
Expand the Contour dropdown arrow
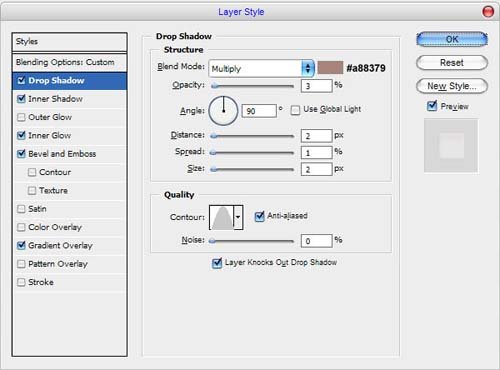point(238,217)
